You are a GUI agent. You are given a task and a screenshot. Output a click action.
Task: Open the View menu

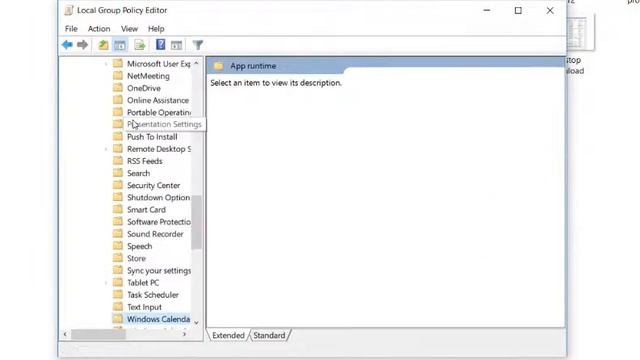click(129, 29)
